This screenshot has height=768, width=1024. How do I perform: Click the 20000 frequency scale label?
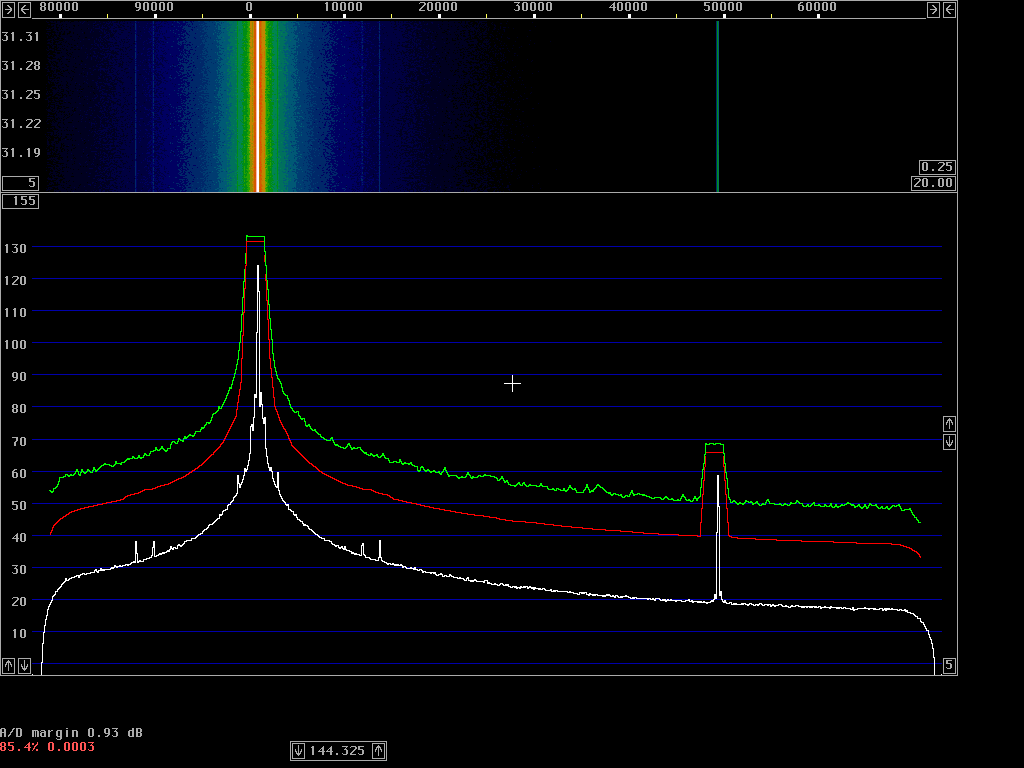pos(438,7)
